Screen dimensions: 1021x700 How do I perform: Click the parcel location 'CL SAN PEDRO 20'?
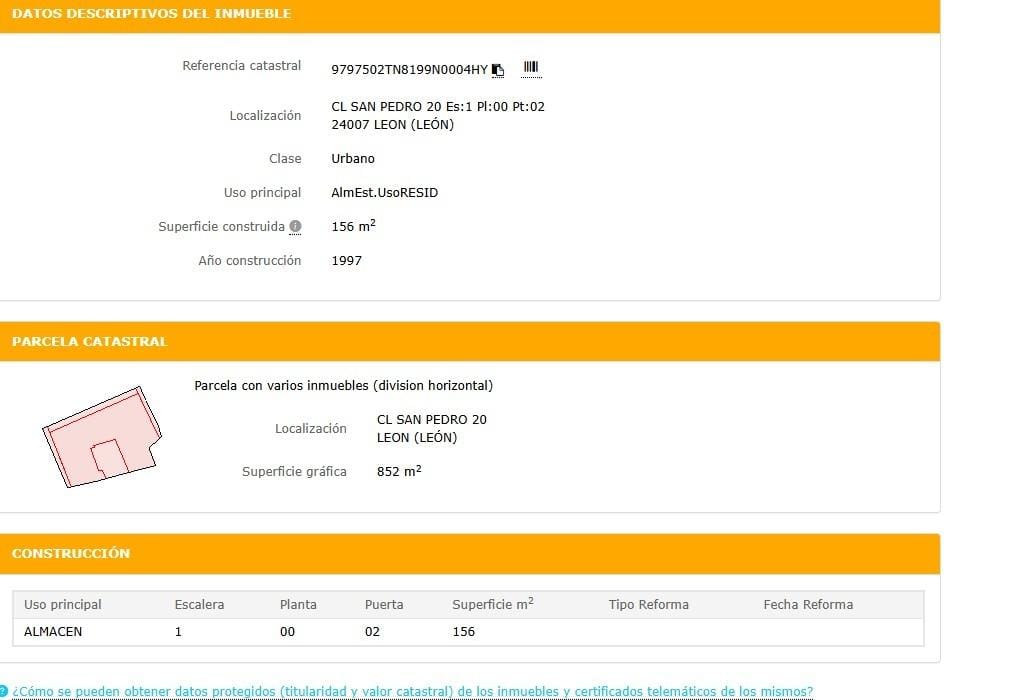432,419
